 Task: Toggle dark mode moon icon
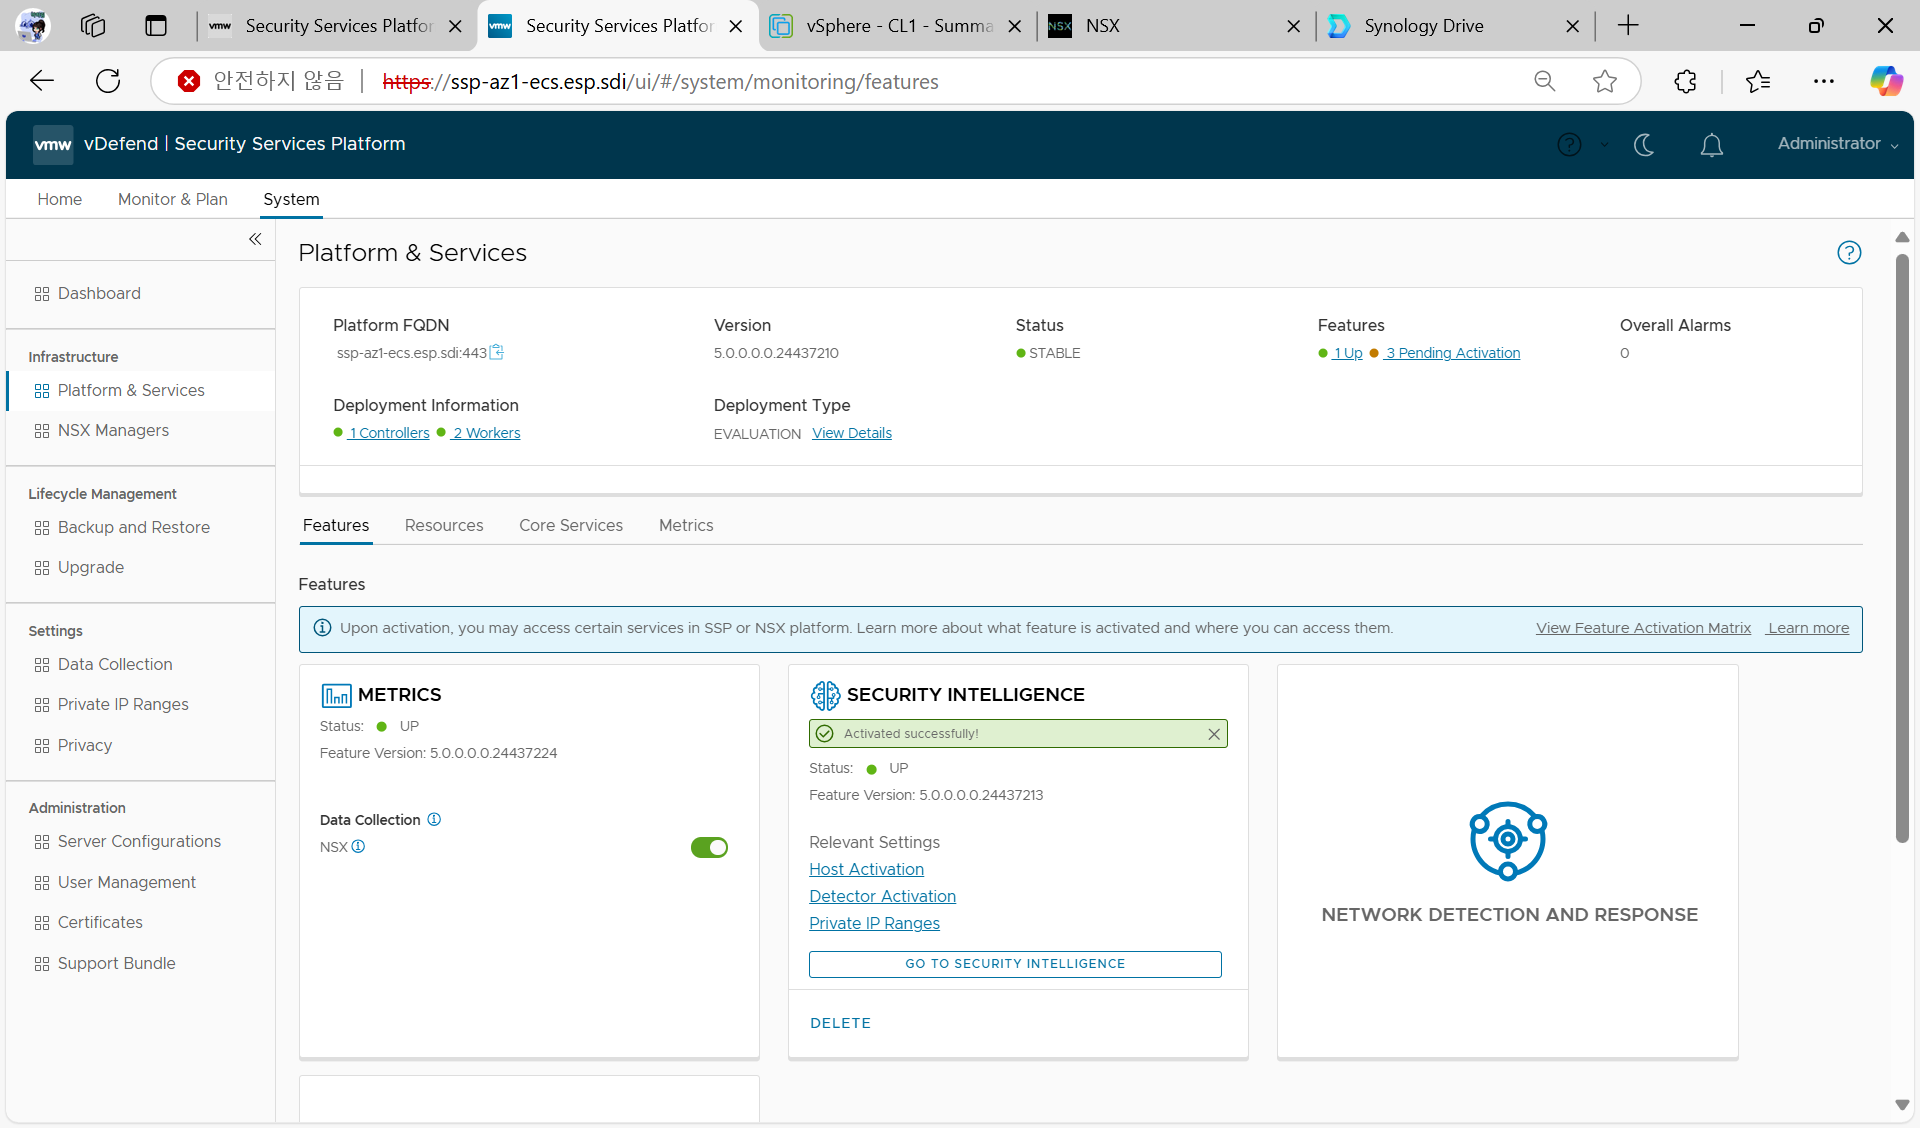(1644, 145)
